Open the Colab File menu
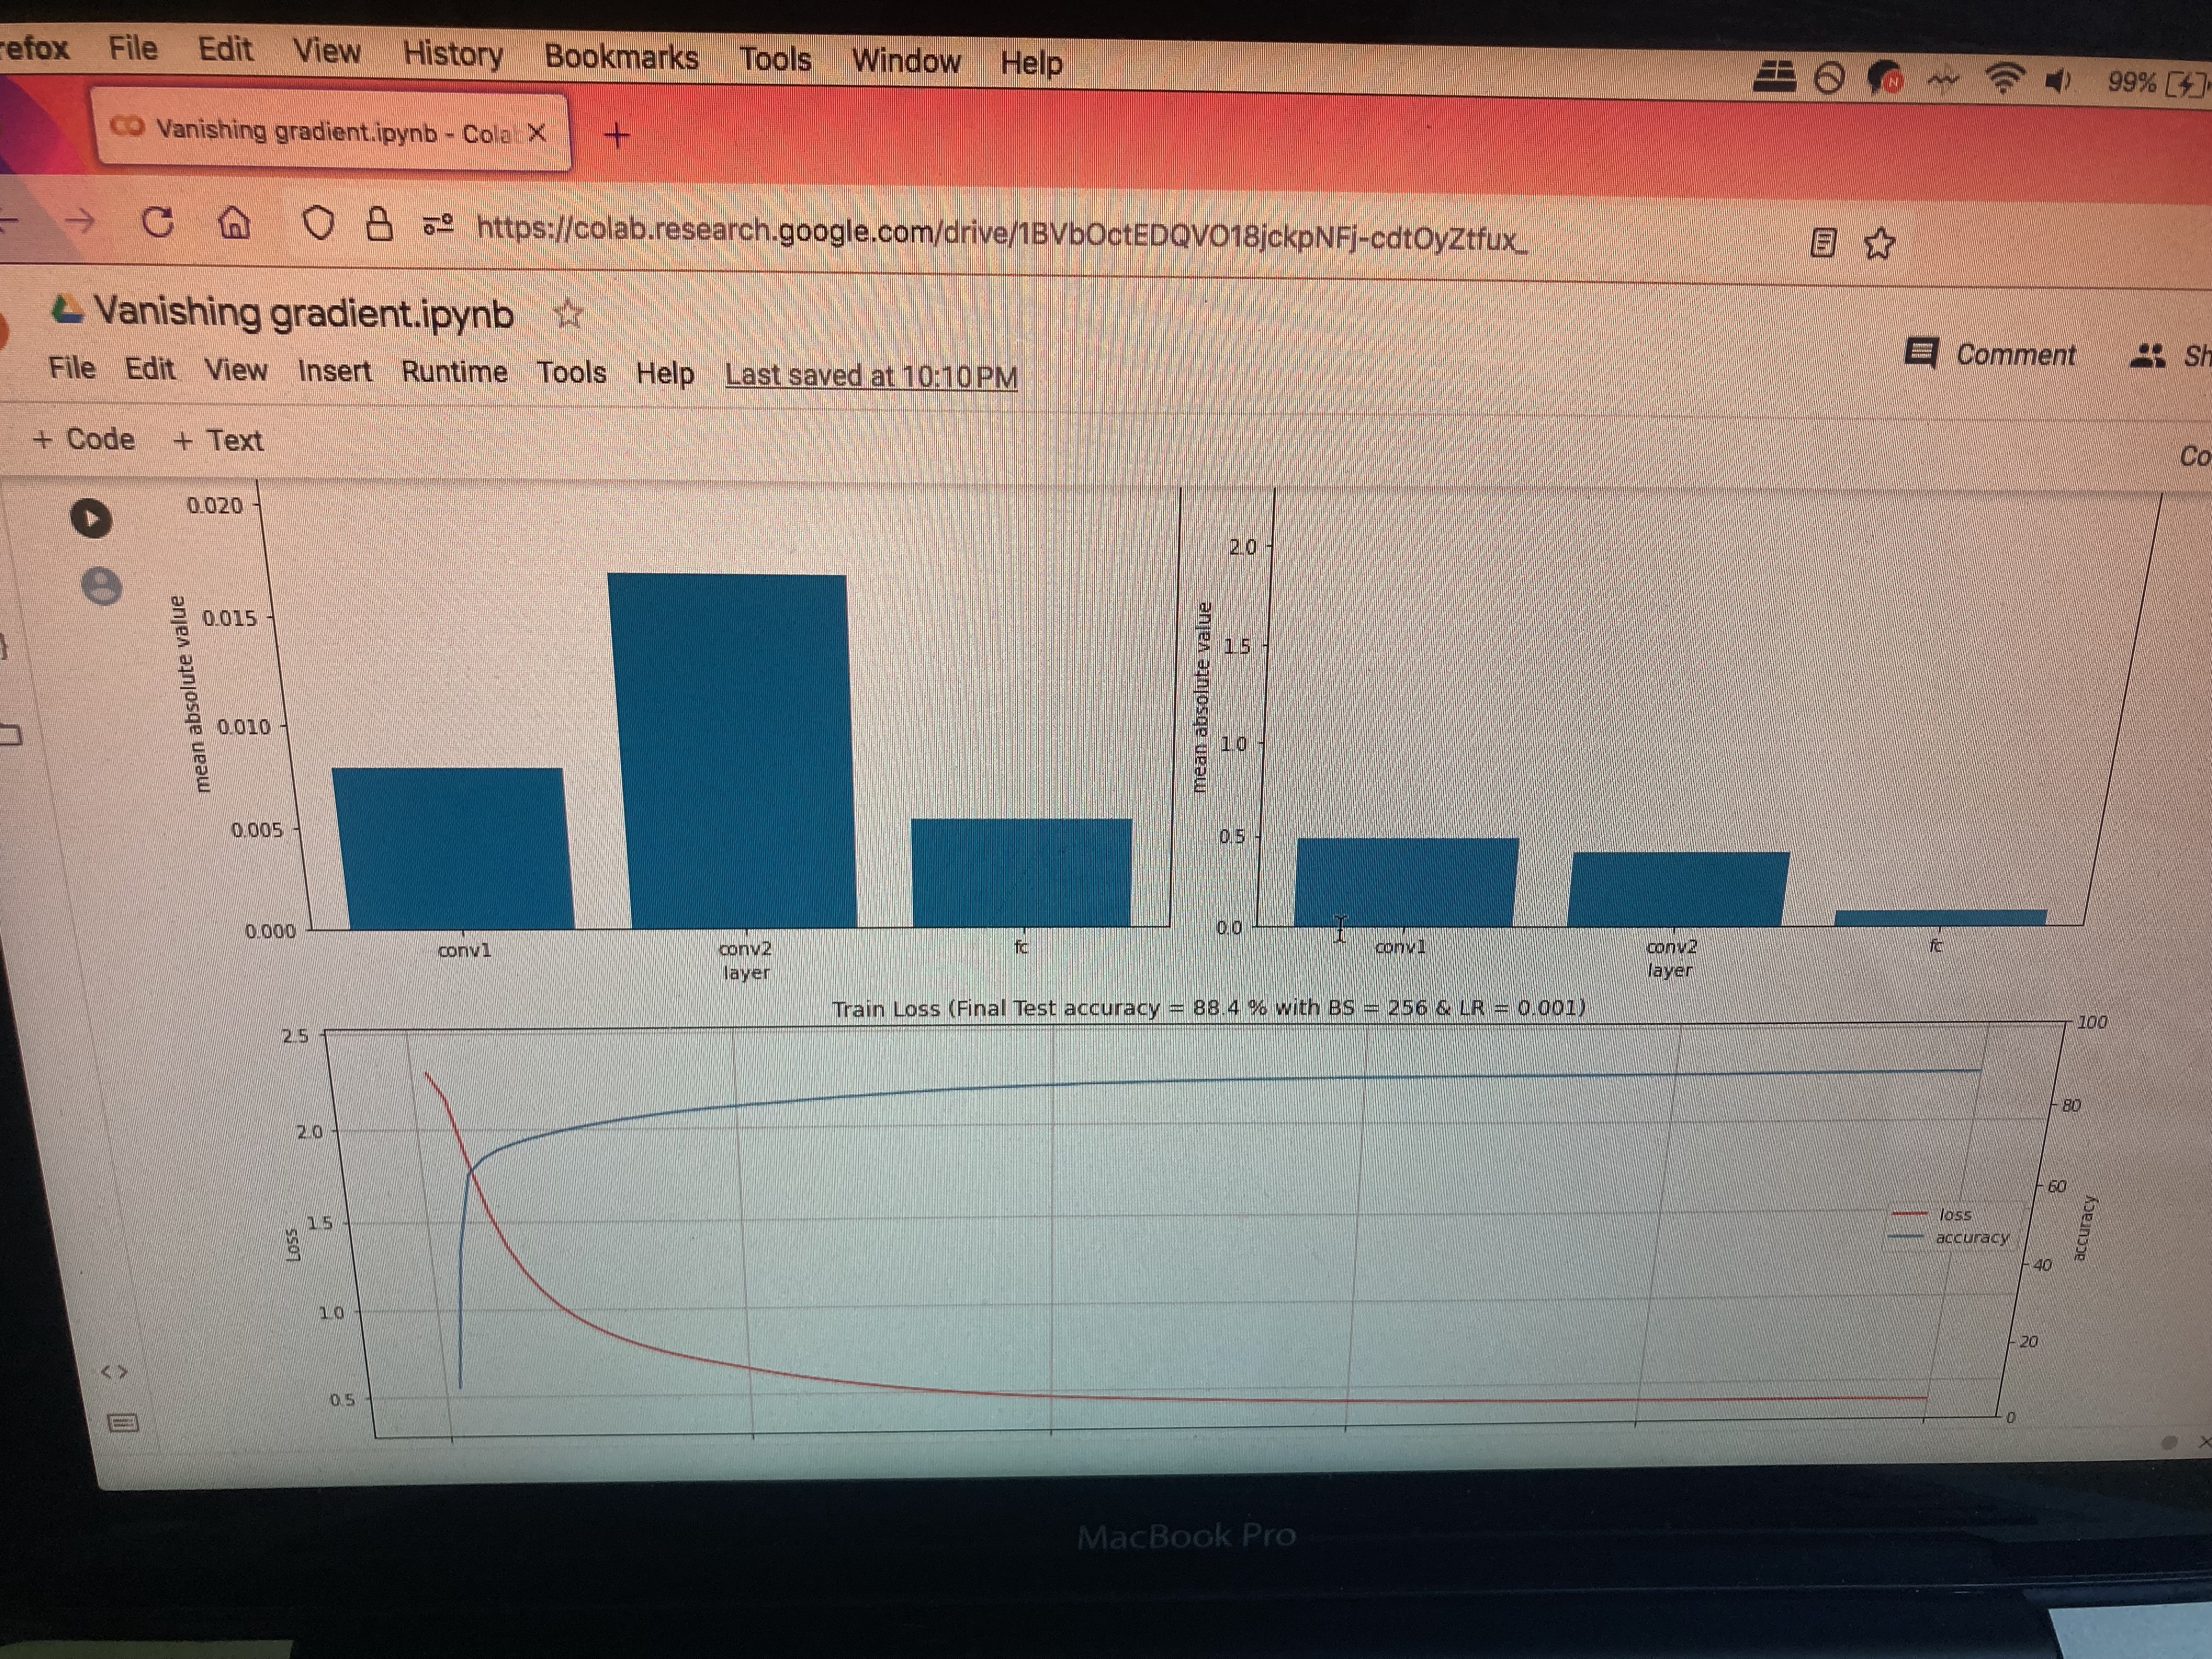Viewport: 2212px width, 1659px height. (x=72, y=368)
